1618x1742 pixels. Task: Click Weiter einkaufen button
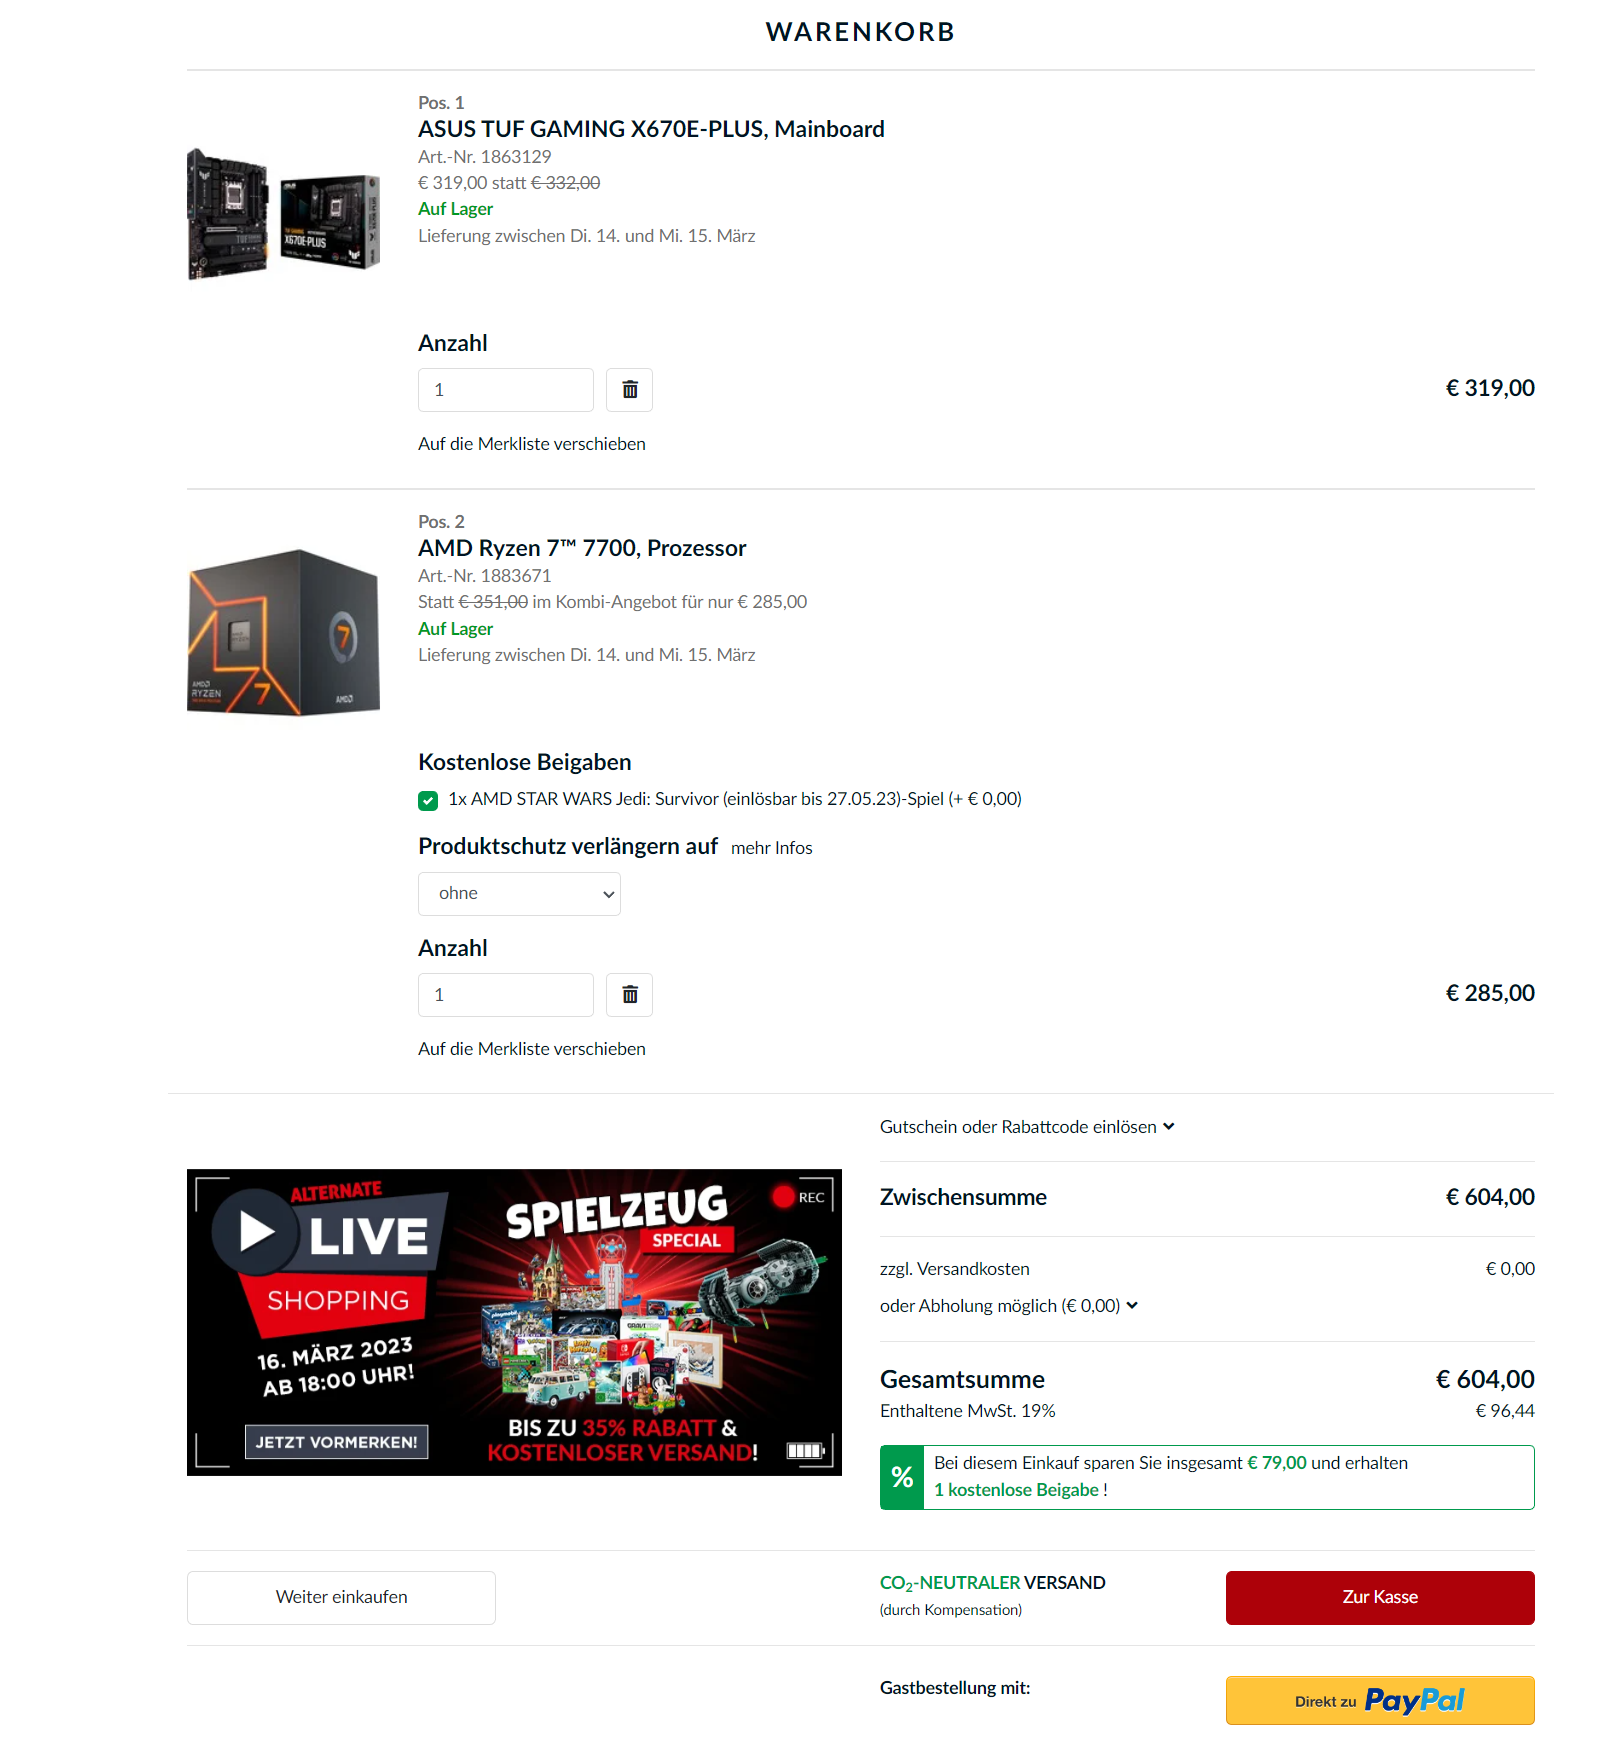(341, 1597)
